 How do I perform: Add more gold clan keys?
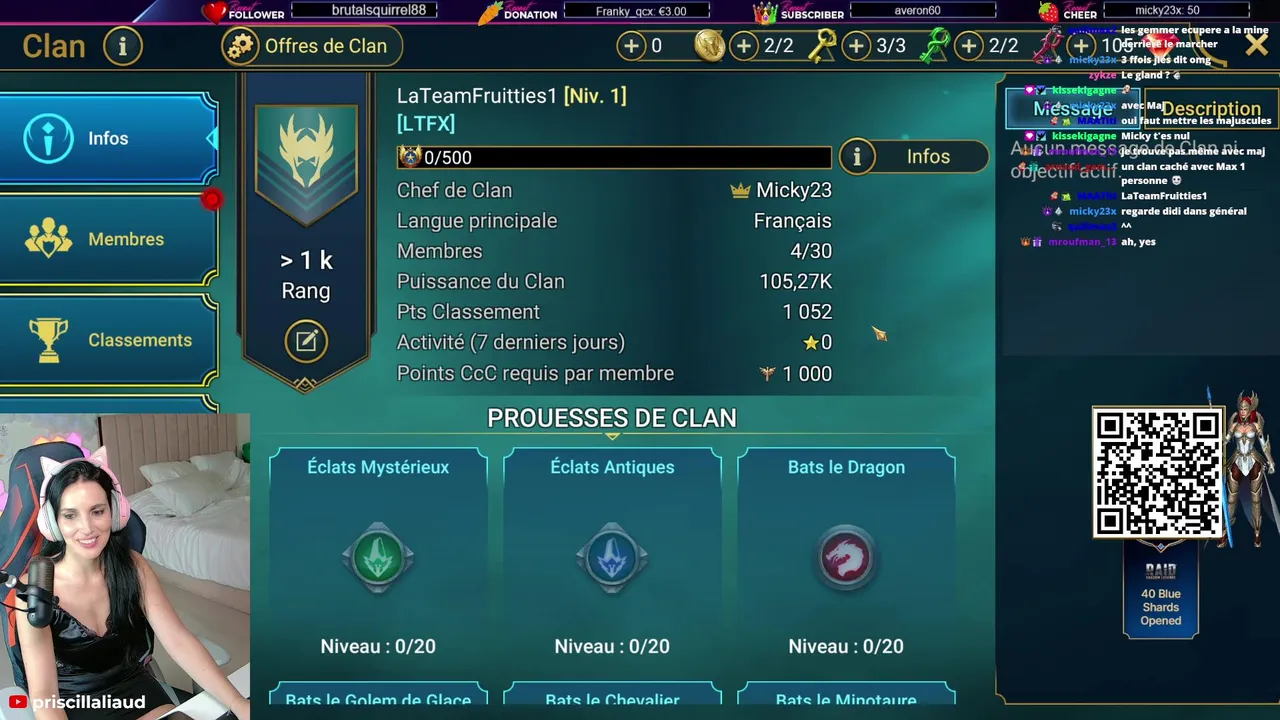click(744, 46)
